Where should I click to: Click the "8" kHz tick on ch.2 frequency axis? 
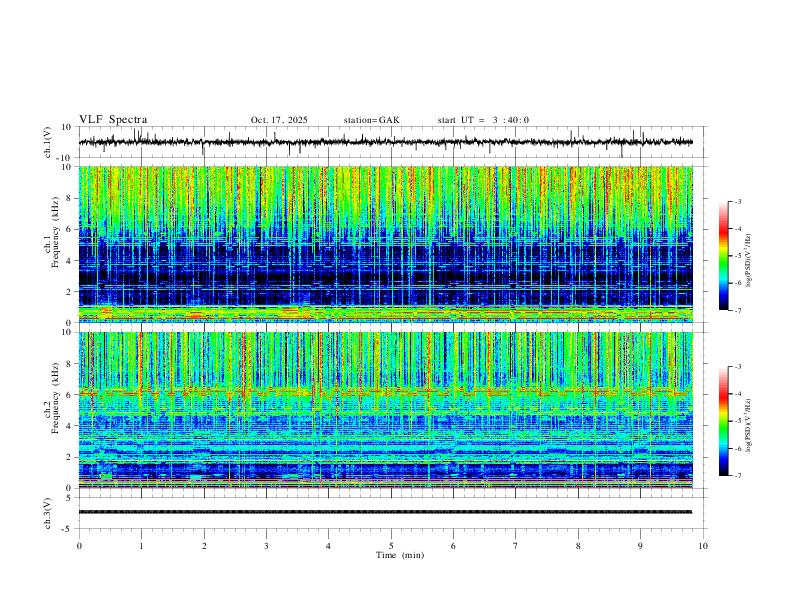pos(70,364)
